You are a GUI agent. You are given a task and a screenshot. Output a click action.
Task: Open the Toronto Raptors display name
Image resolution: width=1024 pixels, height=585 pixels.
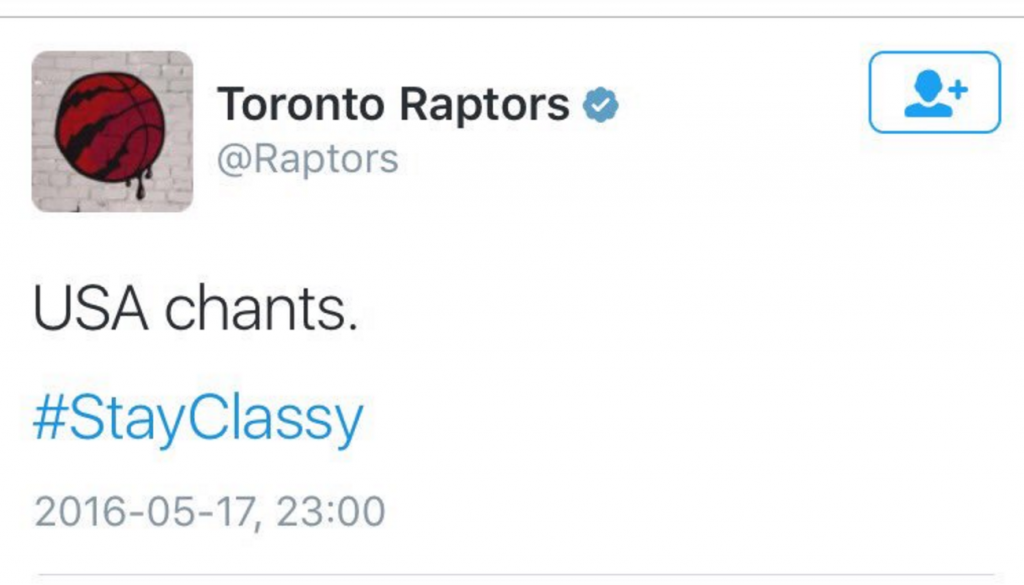point(393,104)
